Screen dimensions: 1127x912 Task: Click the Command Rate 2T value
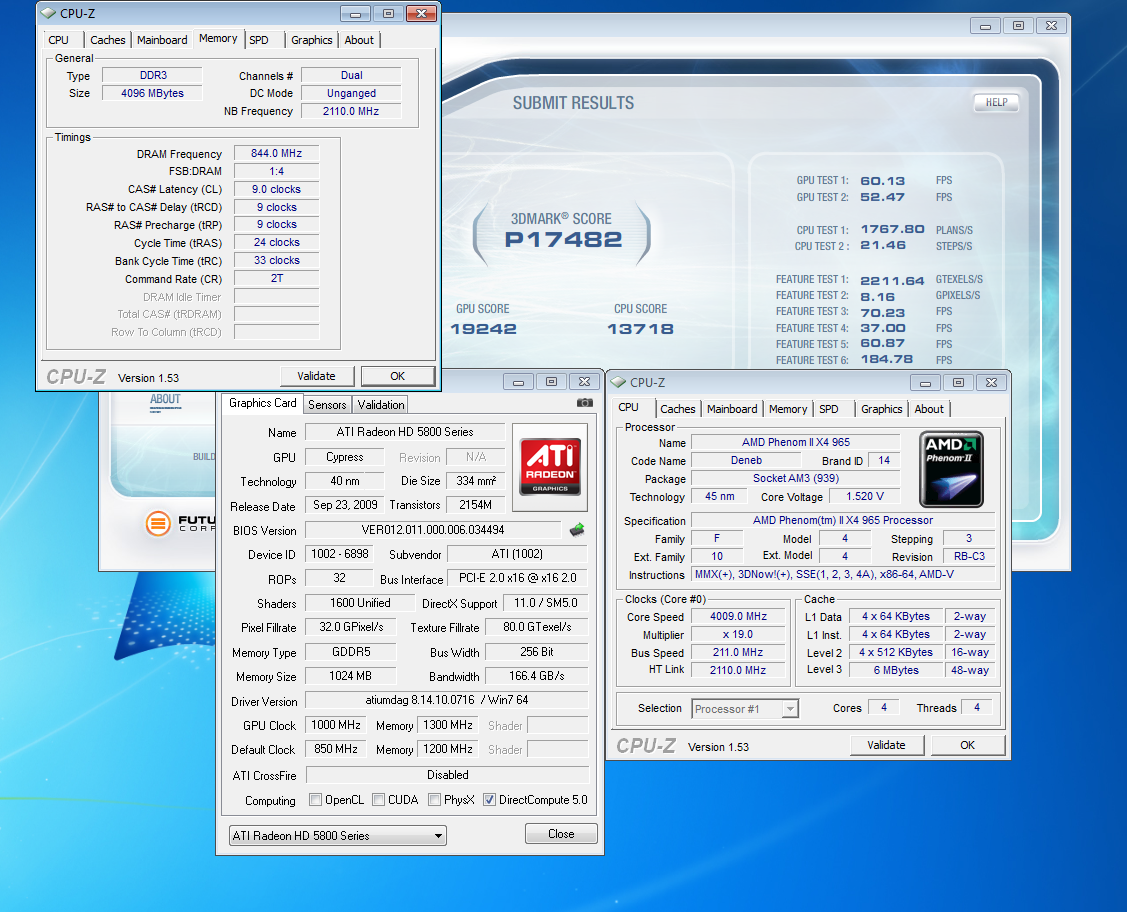[276, 278]
